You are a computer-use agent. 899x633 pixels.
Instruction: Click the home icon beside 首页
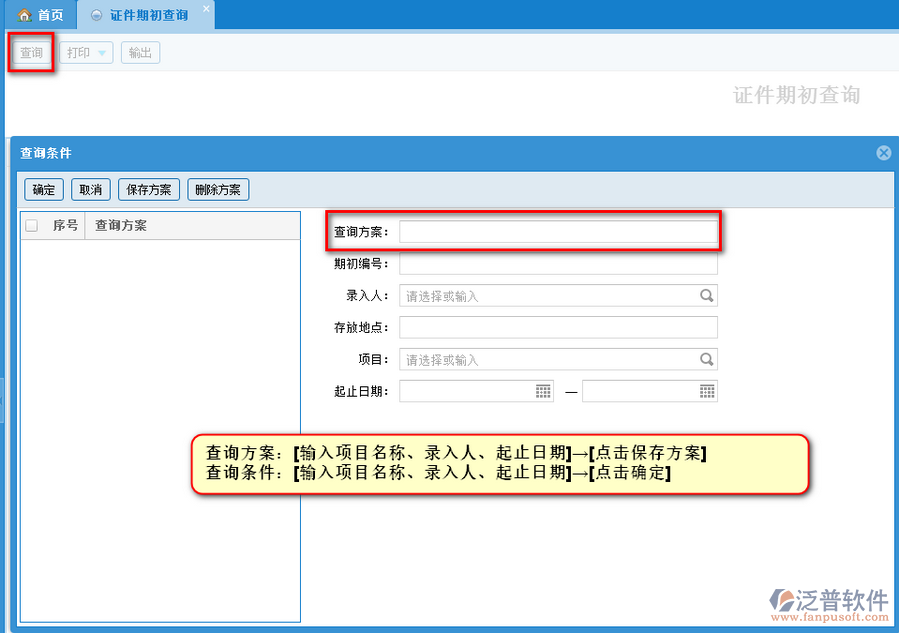pos(24,15)
